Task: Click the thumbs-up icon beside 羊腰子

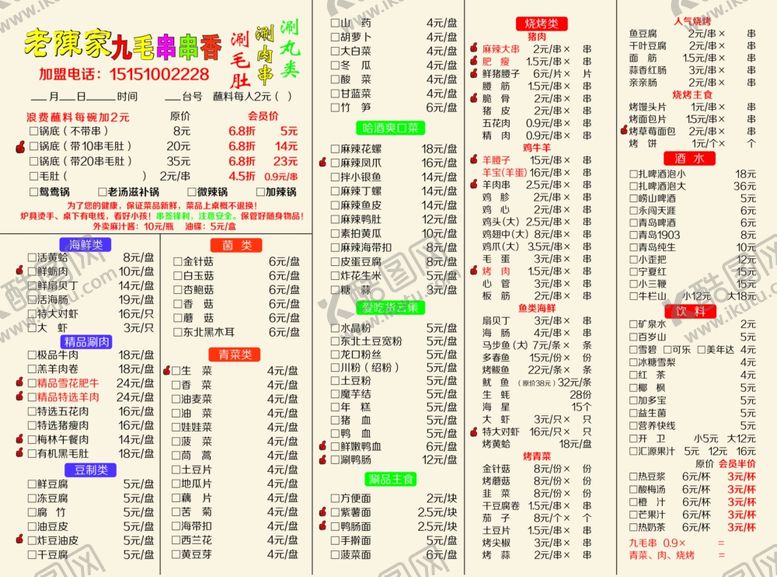Action: coord(472,159)
